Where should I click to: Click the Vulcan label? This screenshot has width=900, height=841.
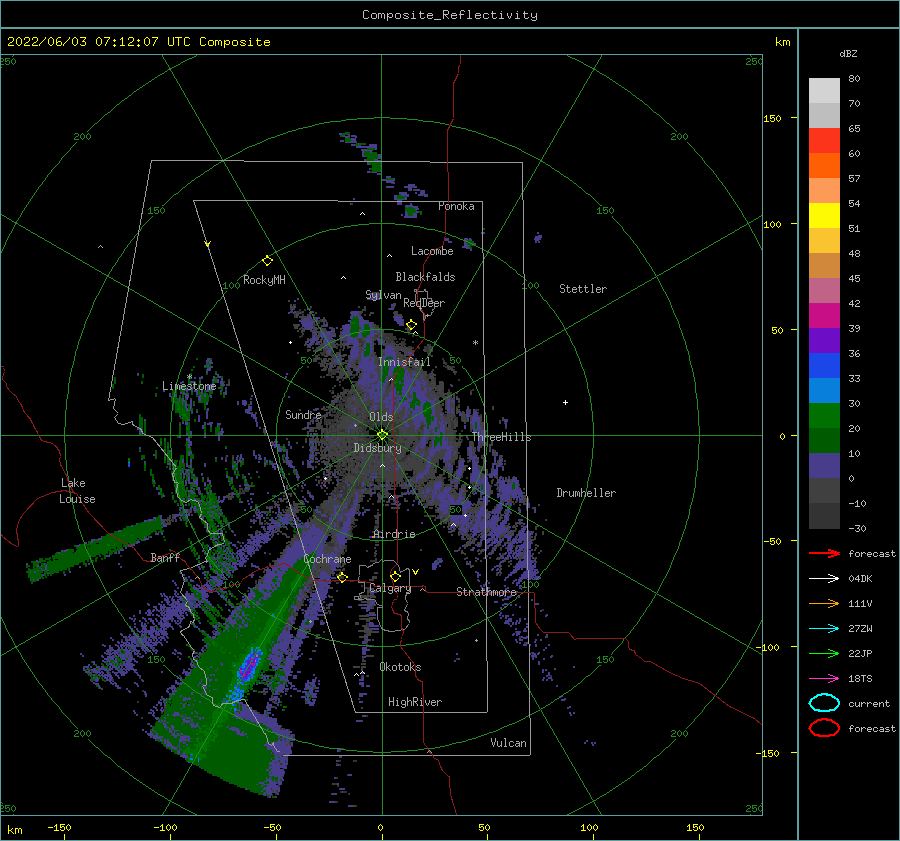[508, 743]
